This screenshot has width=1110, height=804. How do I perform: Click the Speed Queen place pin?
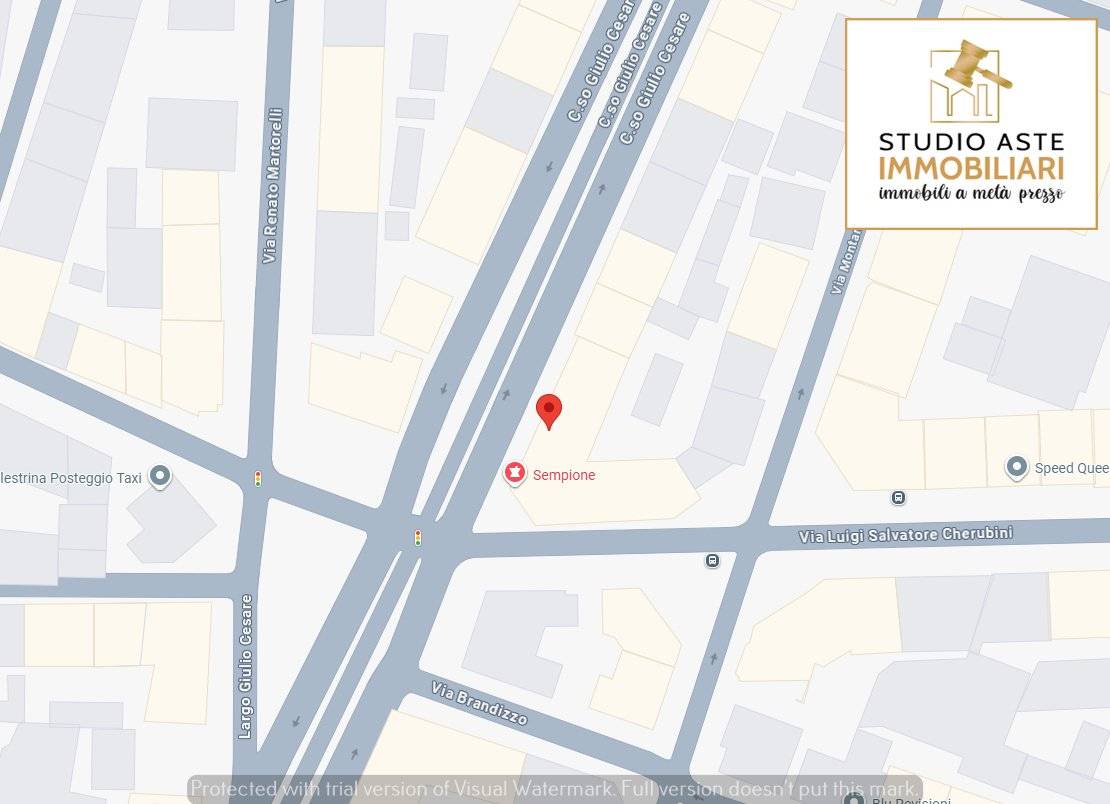coord(1017,467)
